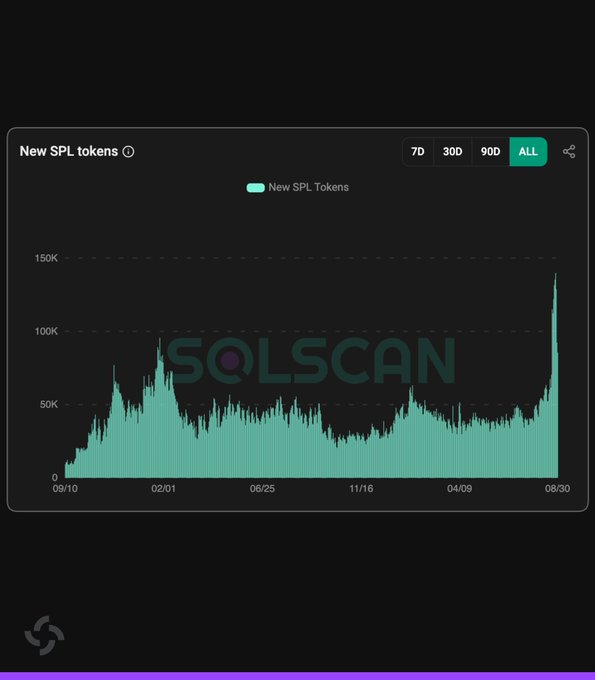The height and width of the screenshot is (680, 595).
Task: Click the info icon beside New SPL tokens
Action: [128, 151]
